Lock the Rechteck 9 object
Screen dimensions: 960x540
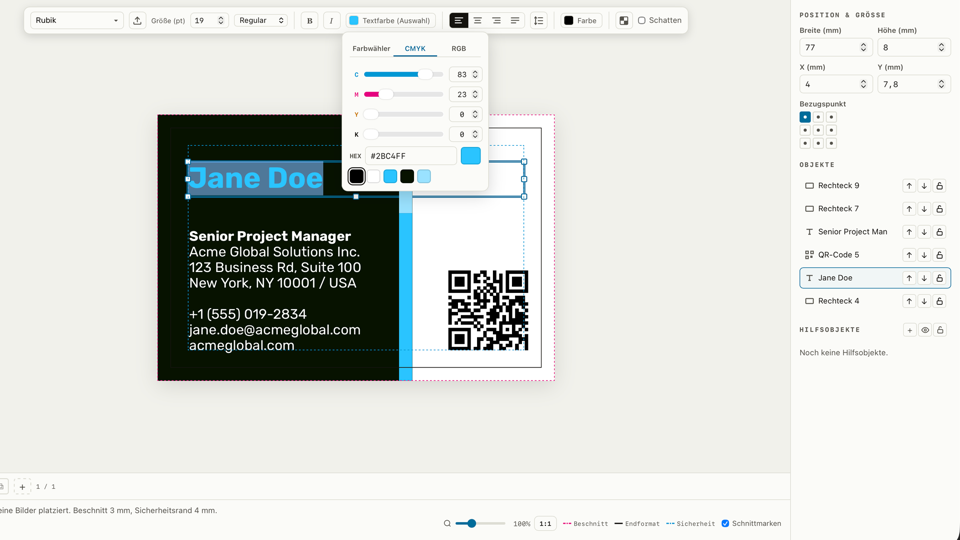(940, 186)
